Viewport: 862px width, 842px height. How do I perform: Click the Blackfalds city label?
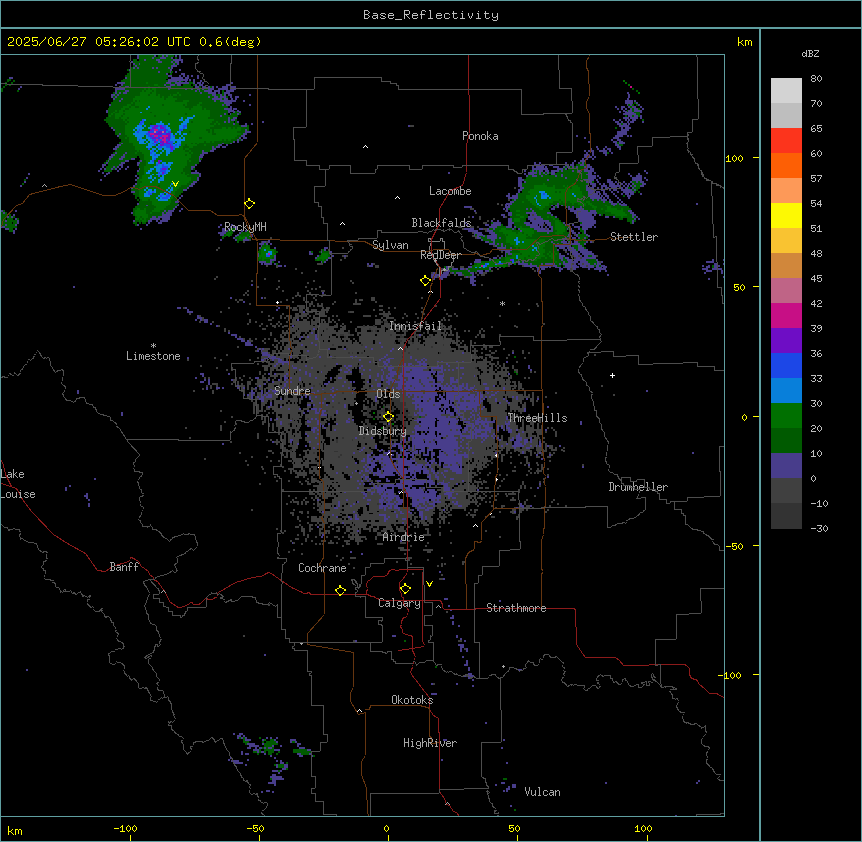coord(441,223)
